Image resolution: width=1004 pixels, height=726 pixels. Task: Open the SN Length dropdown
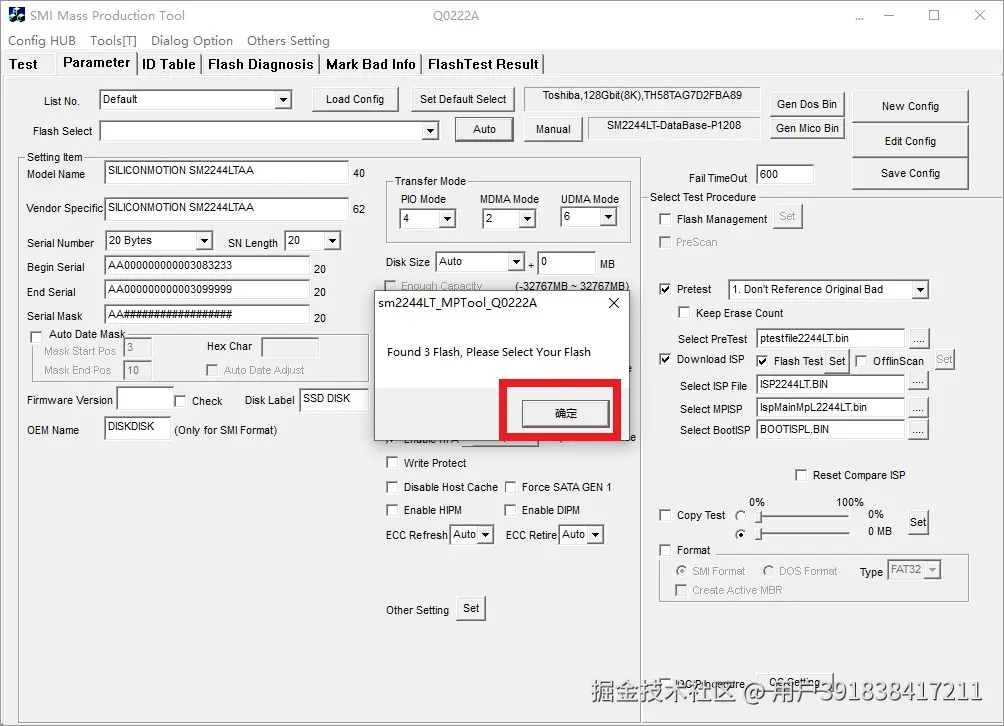tap(332, 241)
